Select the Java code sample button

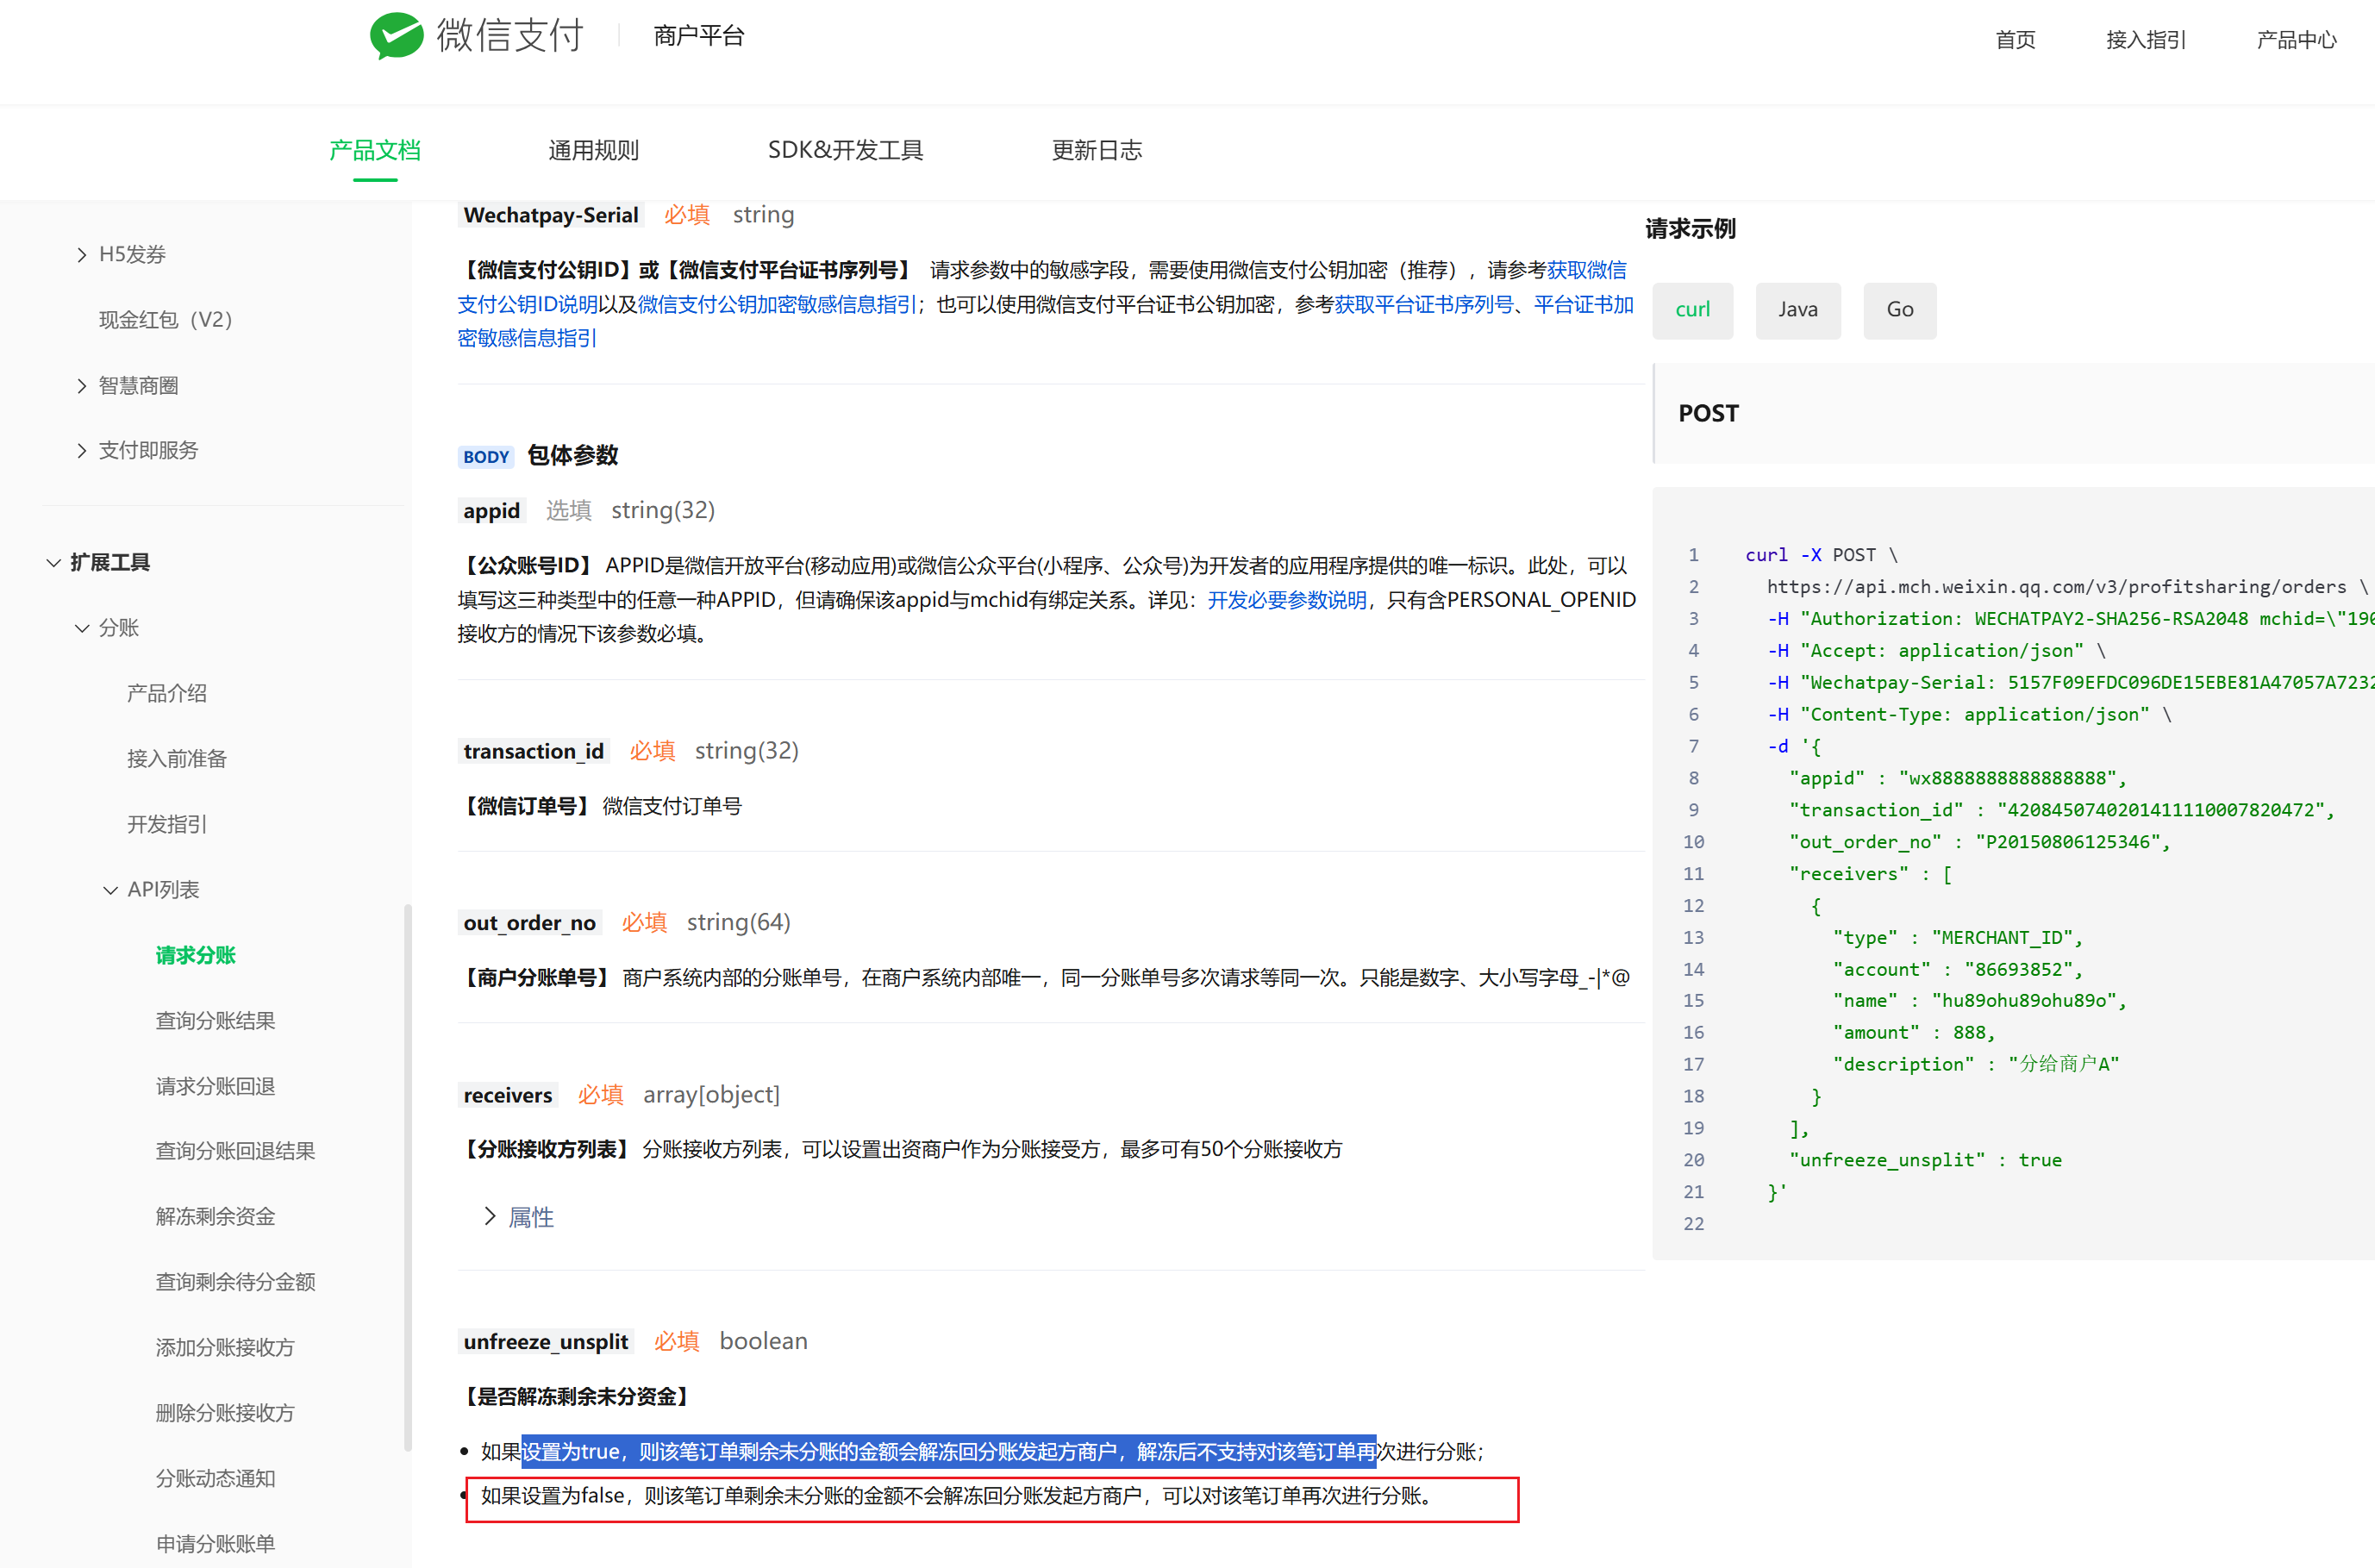[1797, 310]
